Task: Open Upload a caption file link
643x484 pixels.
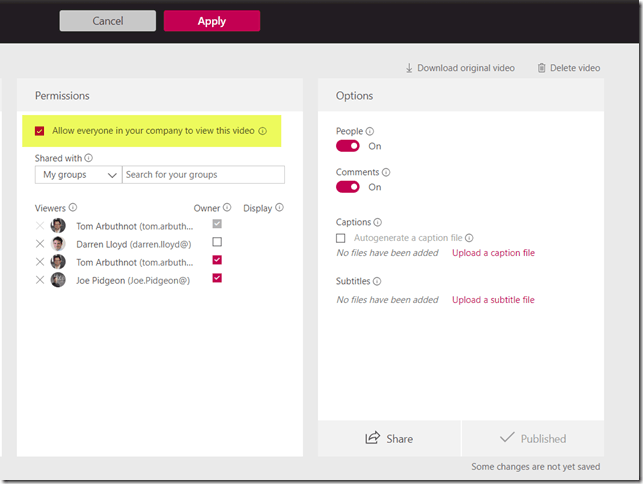Action: point(493,253)
